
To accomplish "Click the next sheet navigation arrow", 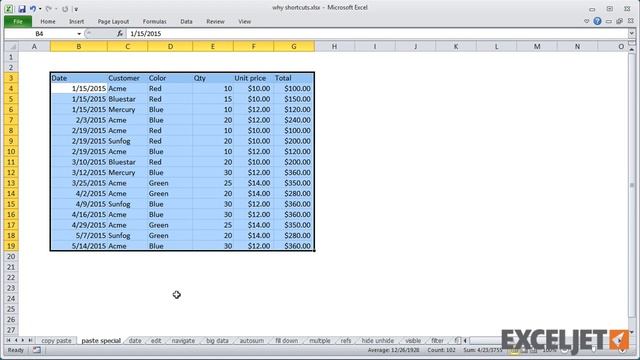I will coord(23,340).
